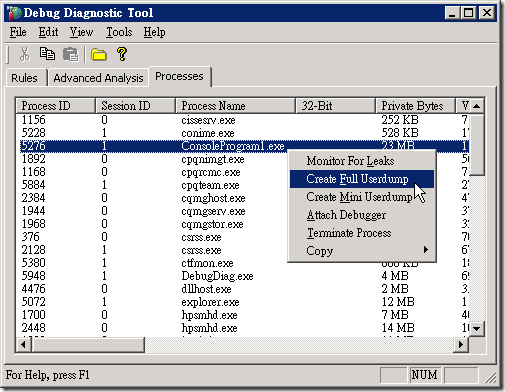Open the Edit menu
Image resolution: width=505 pixels, height=392 pixels.
48,32
